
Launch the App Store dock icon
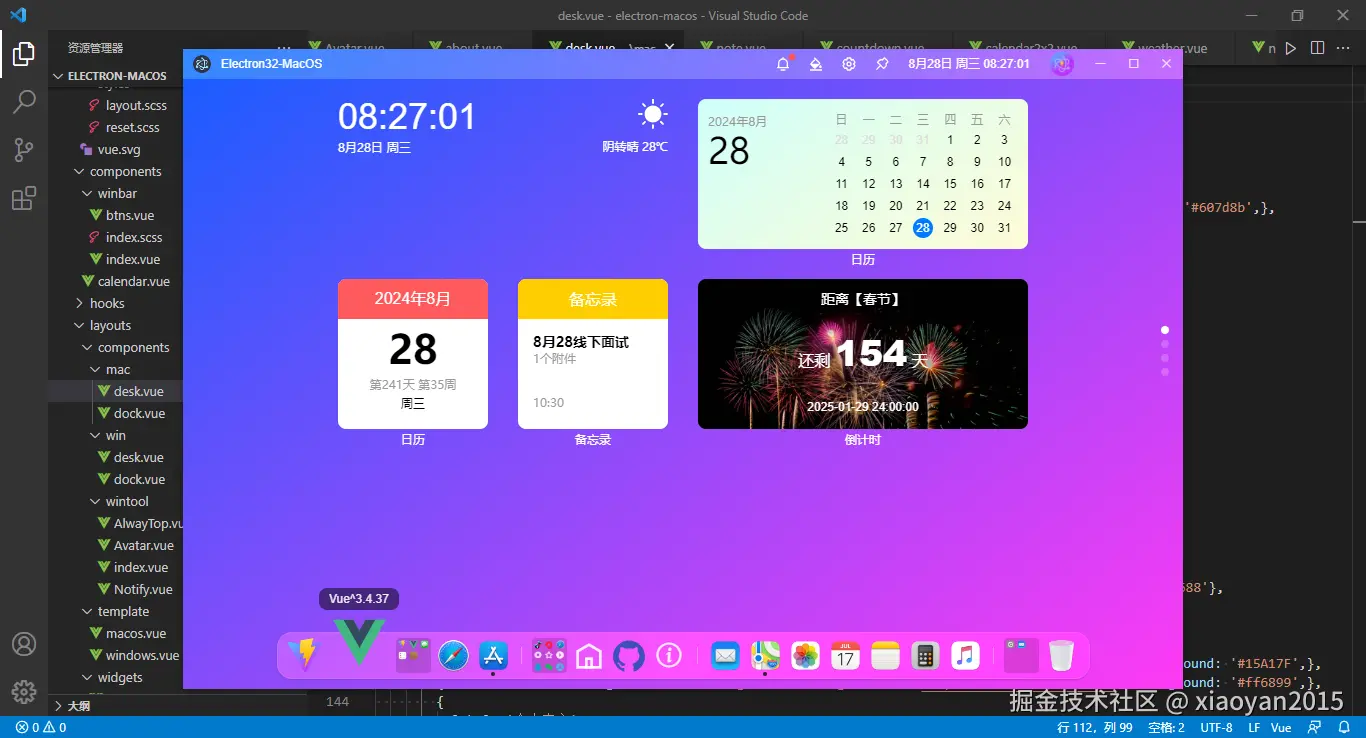tap(493, 656)
